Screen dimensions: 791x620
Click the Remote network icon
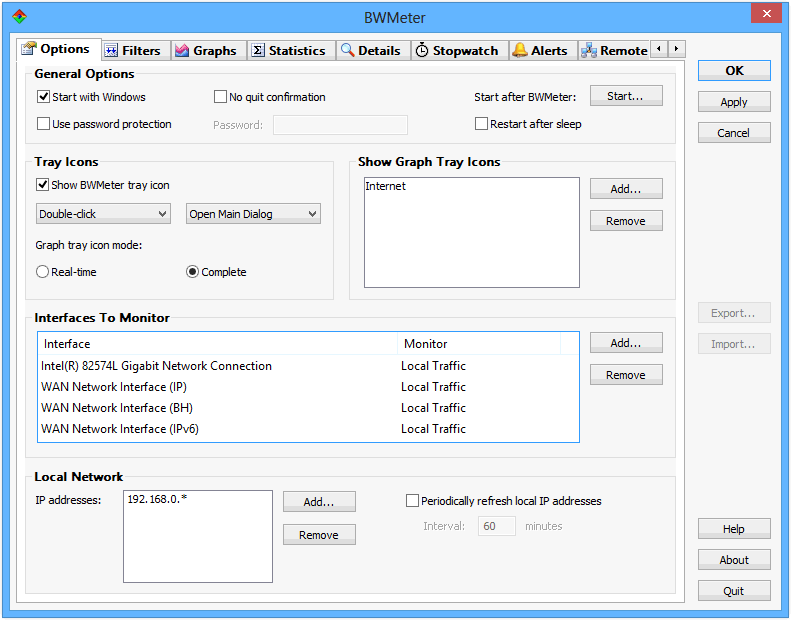[589, 51]
